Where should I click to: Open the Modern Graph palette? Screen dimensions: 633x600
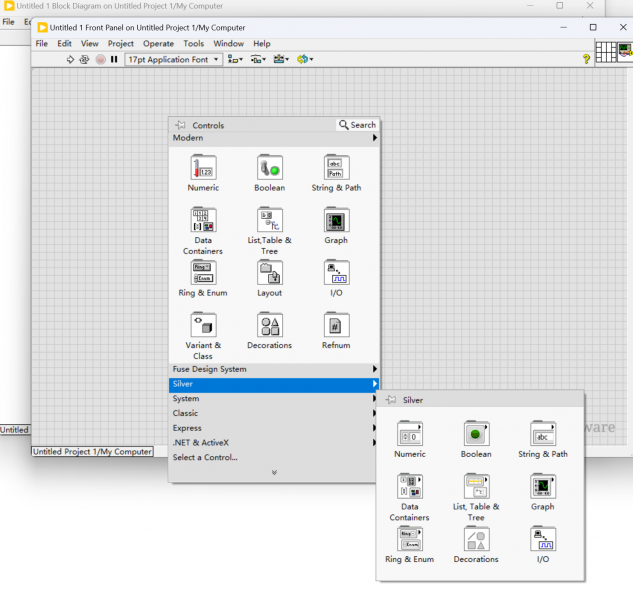[336, 226]
